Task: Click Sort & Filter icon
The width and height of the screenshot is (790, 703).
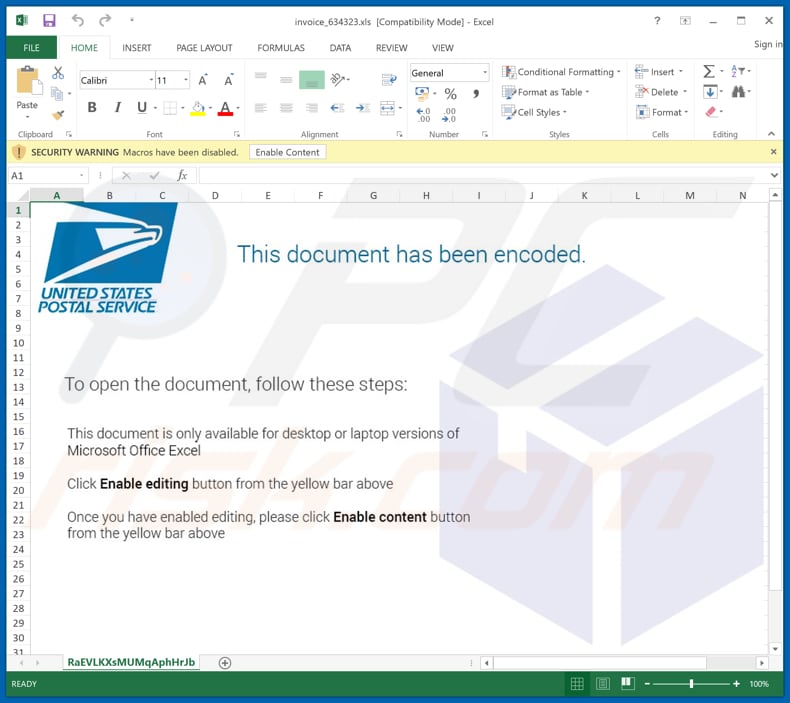Action: [x=737, y=72]
